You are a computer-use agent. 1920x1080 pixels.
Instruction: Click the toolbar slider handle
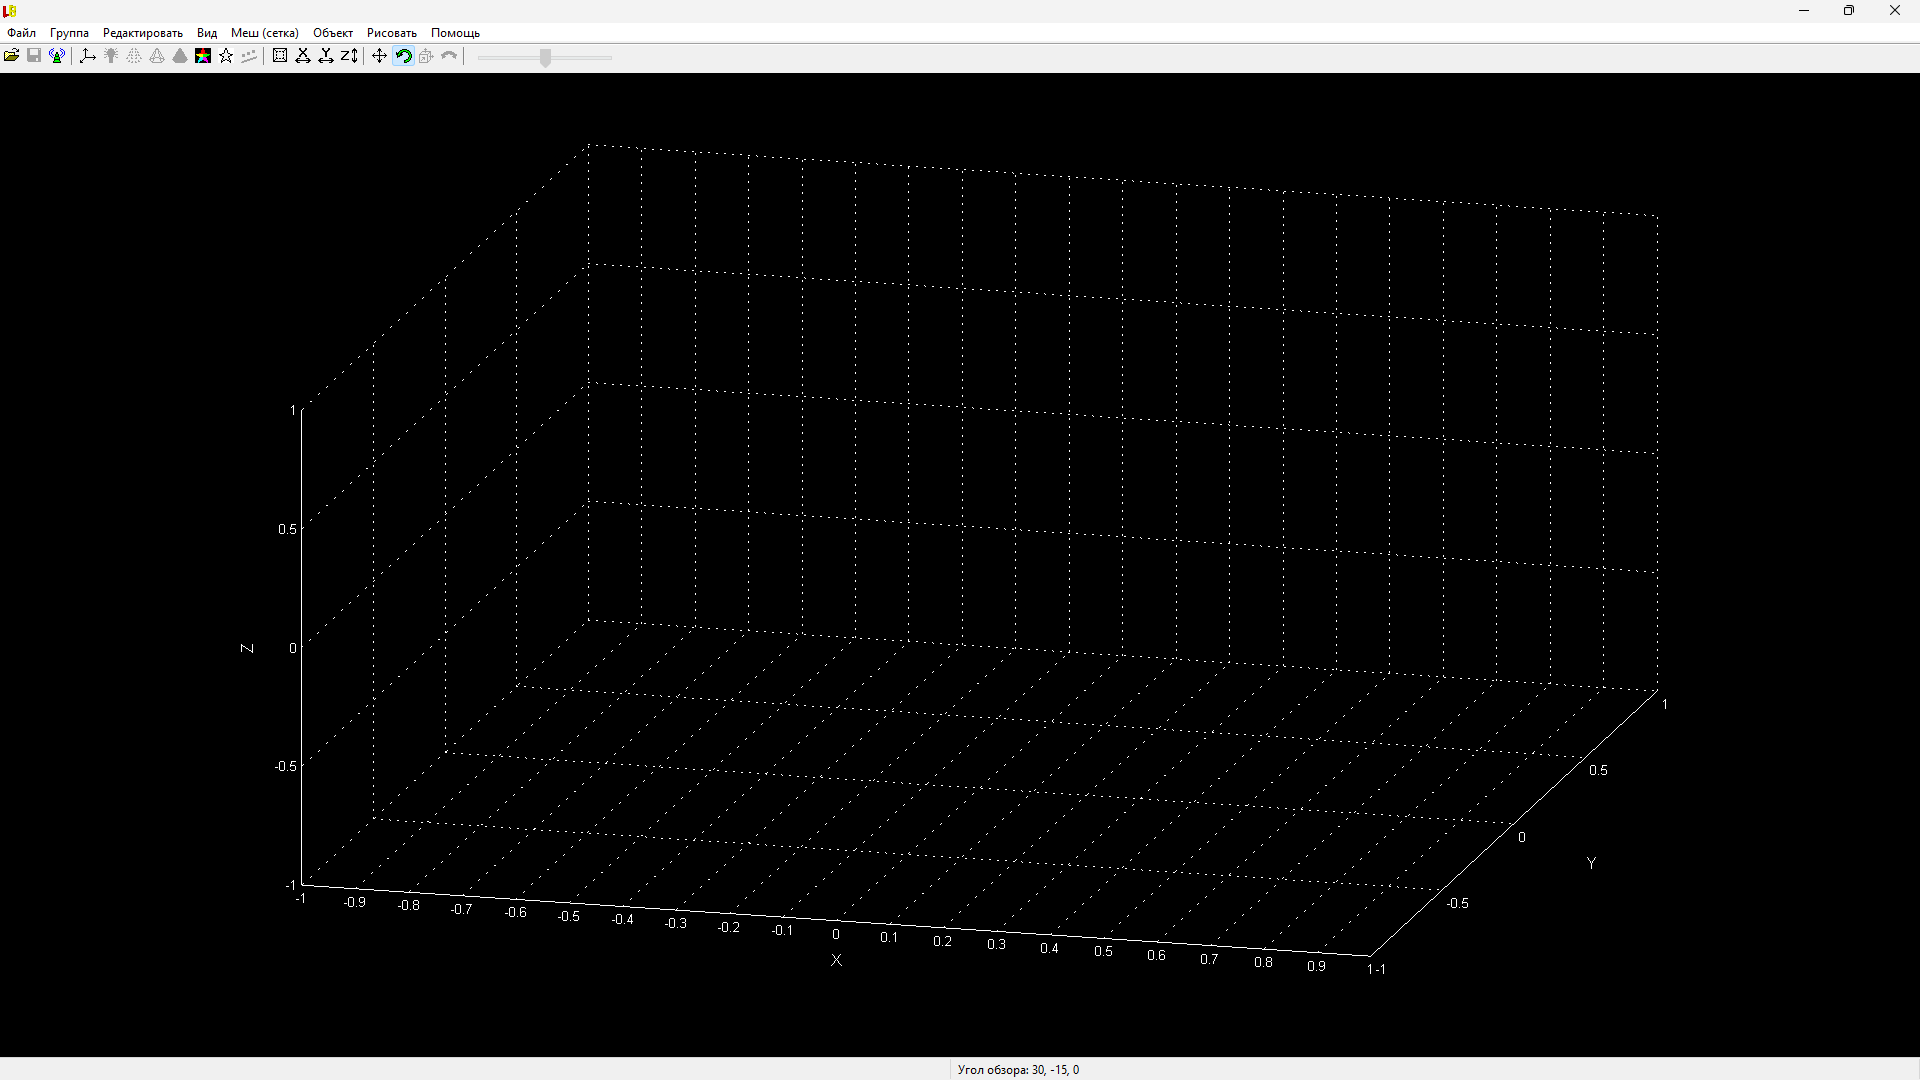point(545,58)
